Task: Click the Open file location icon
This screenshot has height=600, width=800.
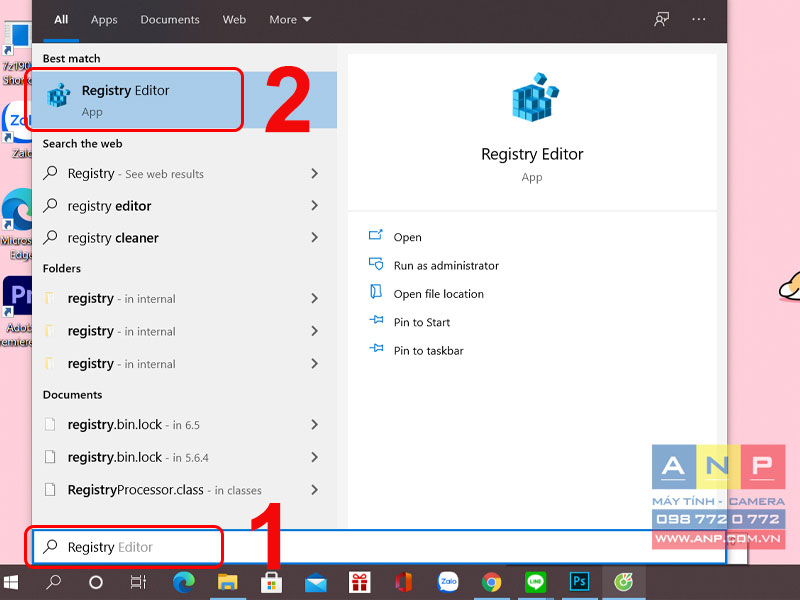Action: point(376,291)
